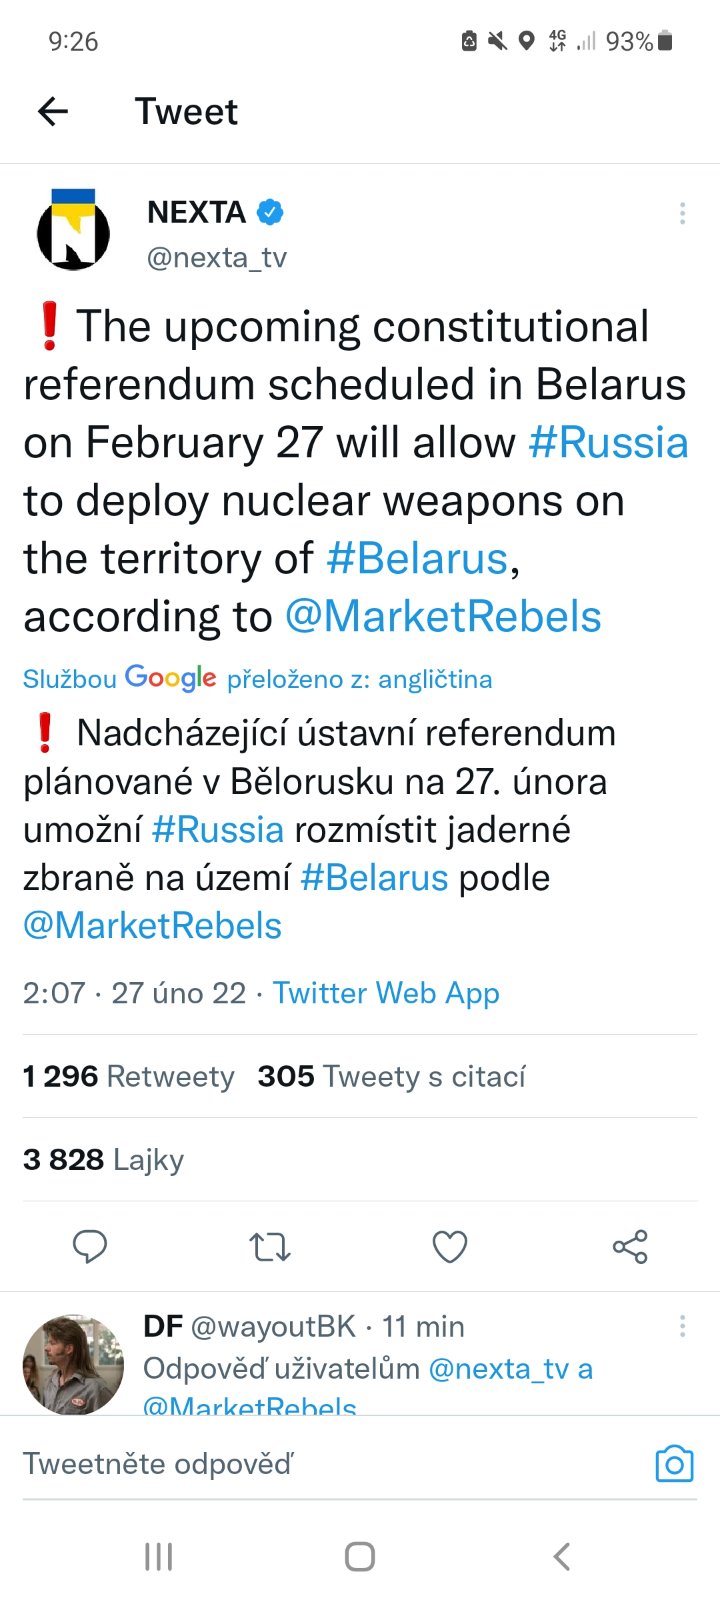Viewport: 720px width, 1600px height.
Task: Tap the reply speech bubble icon
Action: [90, 1246]
